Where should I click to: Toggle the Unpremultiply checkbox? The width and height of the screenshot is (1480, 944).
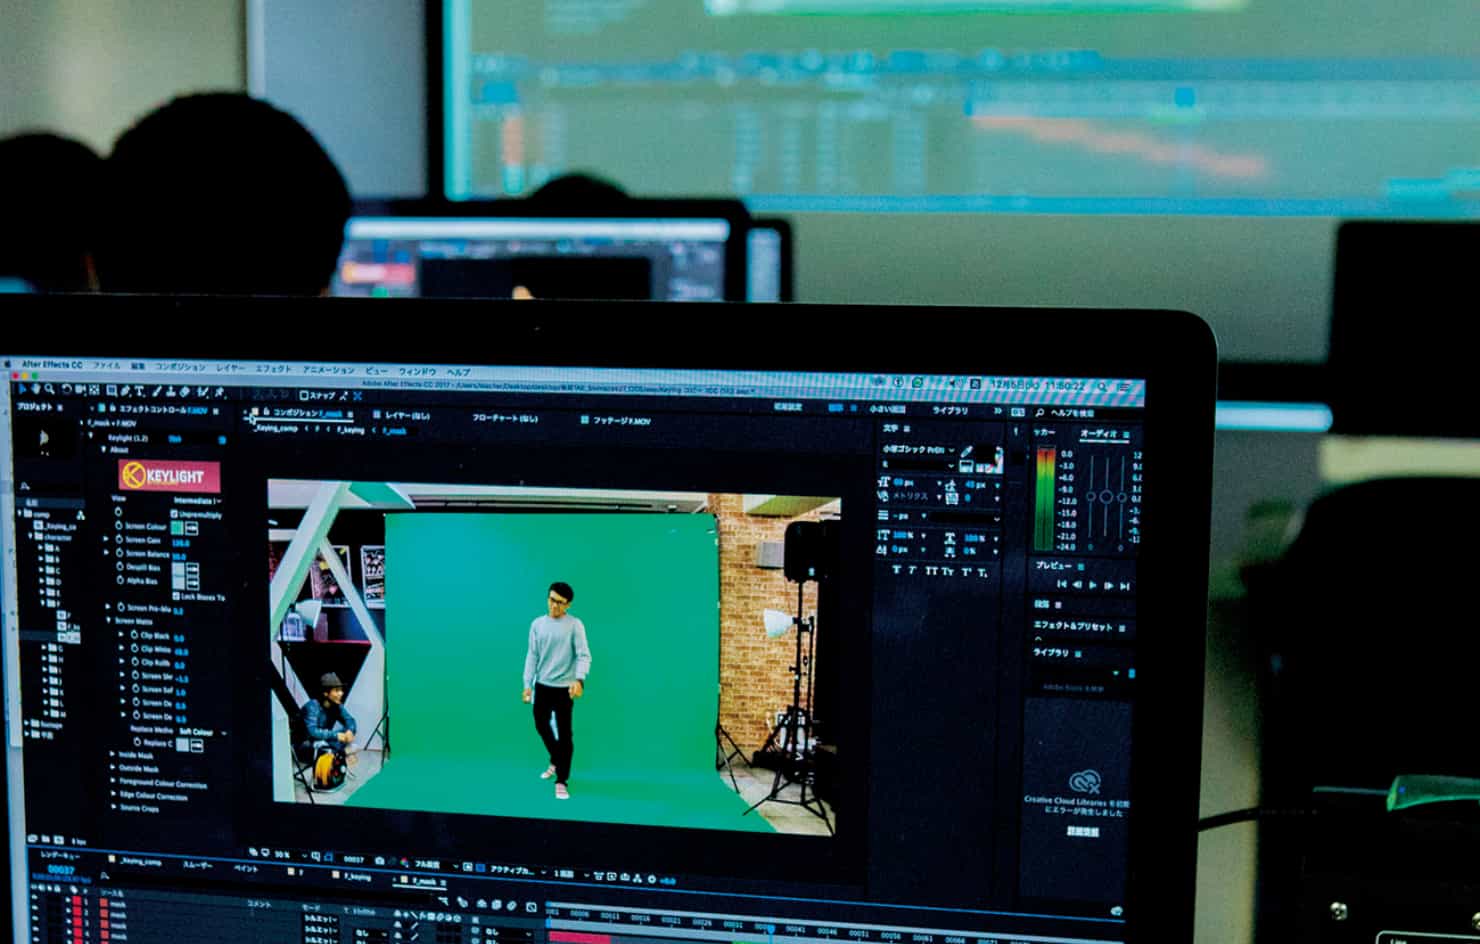click(x=175, y=514)
